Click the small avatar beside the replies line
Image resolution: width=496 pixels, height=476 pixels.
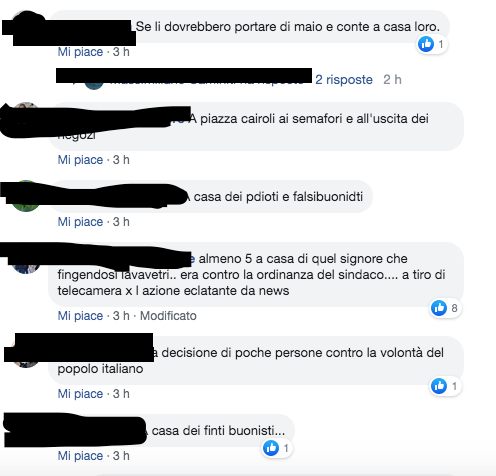[x=94, y=84]
